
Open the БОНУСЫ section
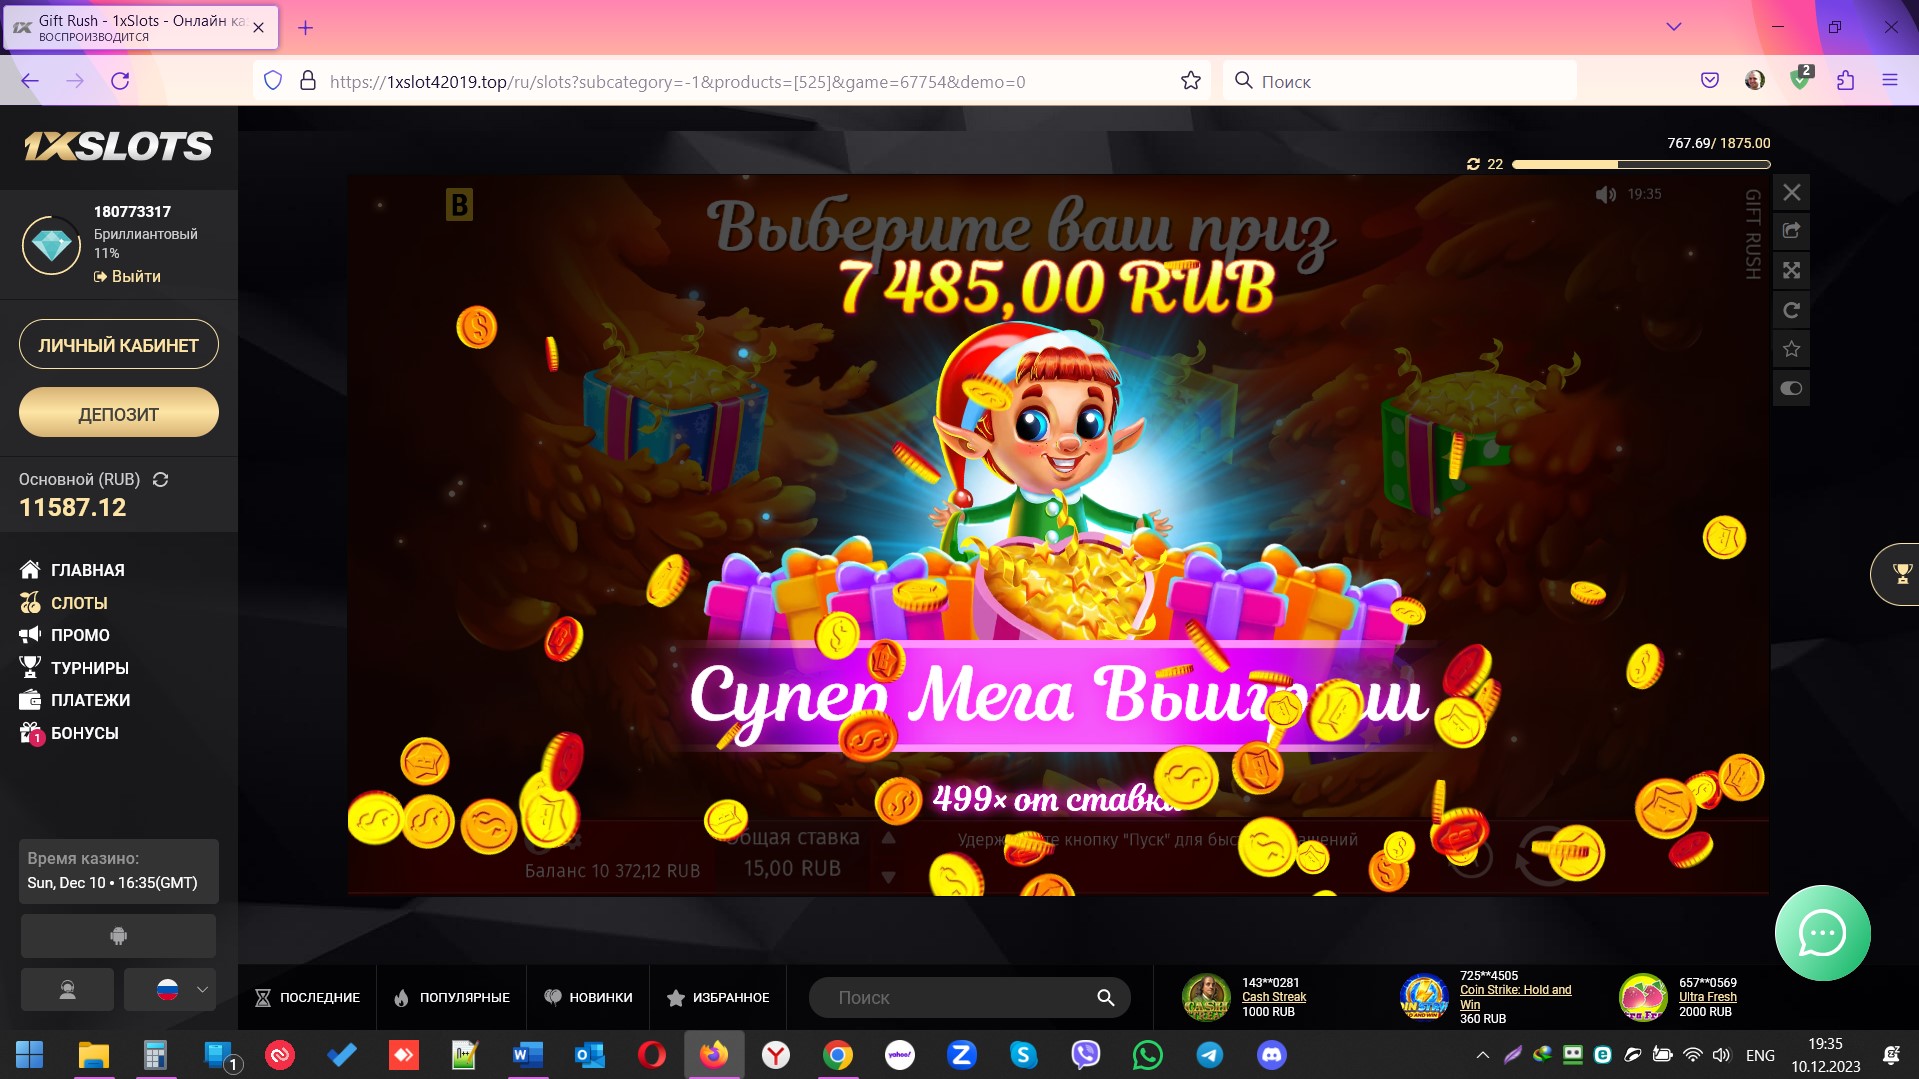(69, 733)
